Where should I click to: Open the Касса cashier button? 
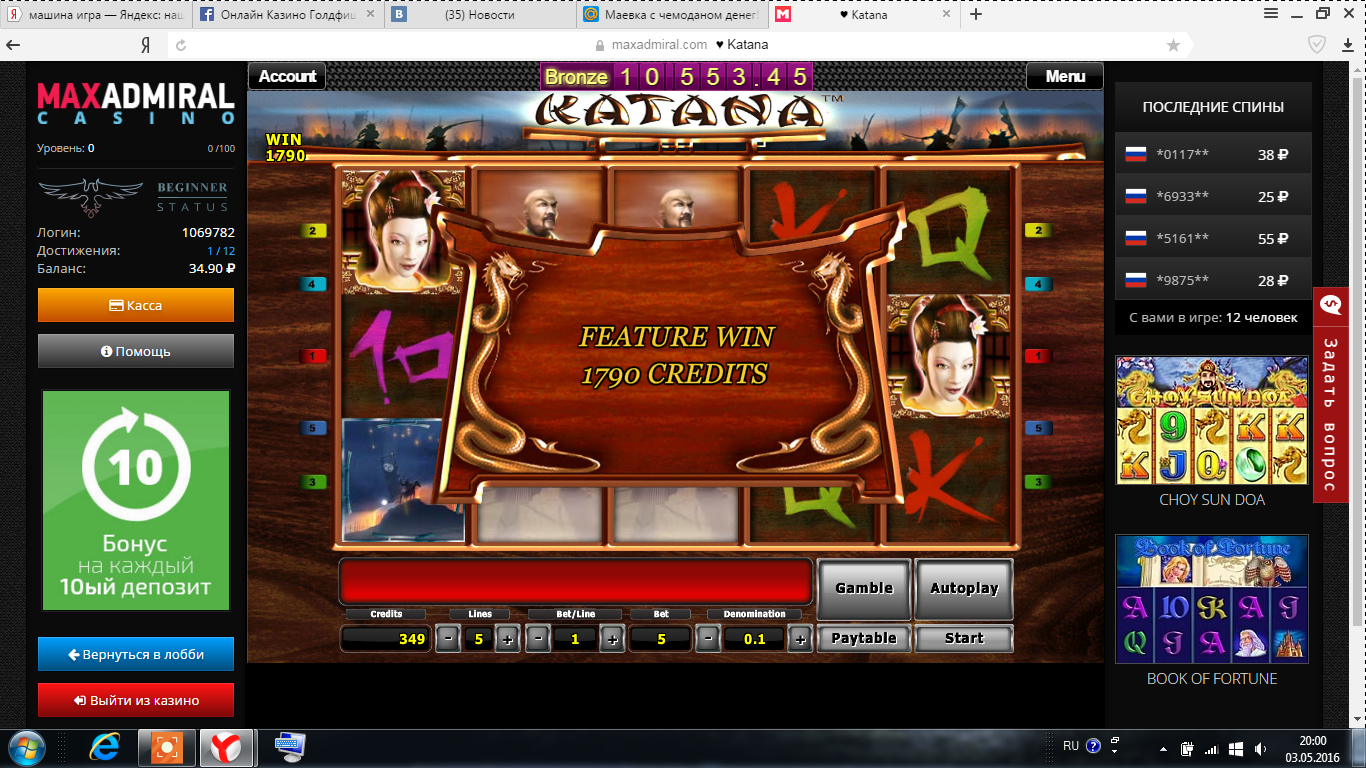click(136, 305)
